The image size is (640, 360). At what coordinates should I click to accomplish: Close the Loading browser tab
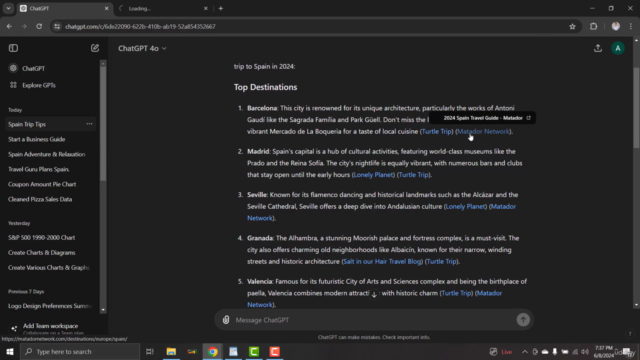(206, 8)
